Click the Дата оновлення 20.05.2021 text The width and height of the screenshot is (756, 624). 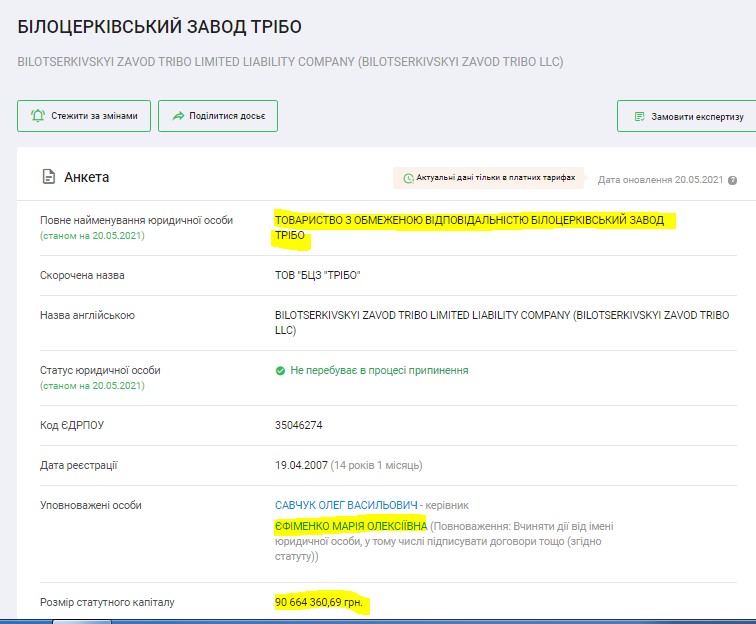(660, 181)
